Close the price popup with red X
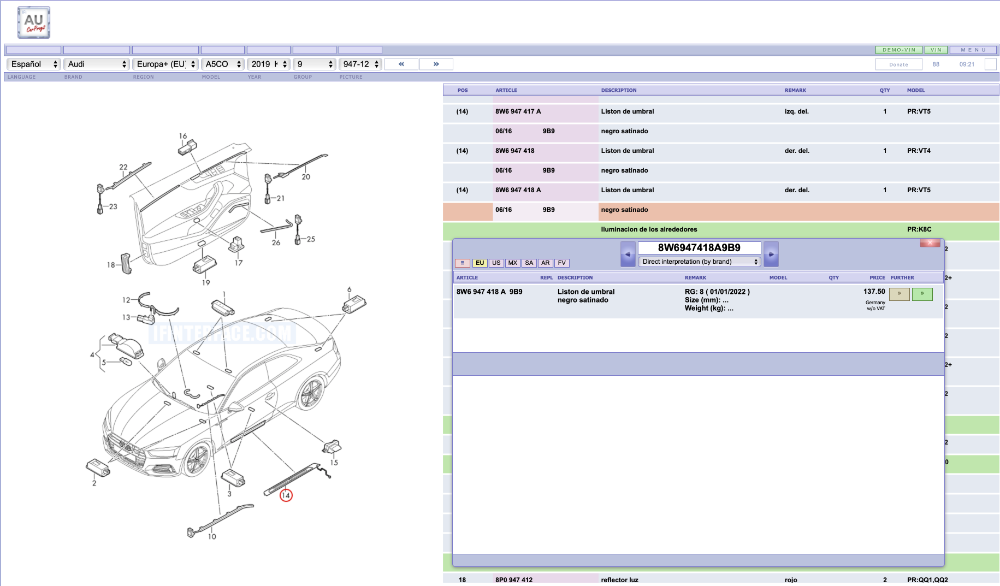This screenshot has height=586, width=1000. click(930, 243)
